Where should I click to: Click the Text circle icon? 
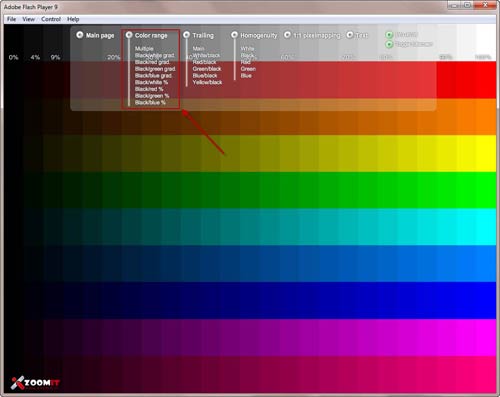(350, 35)
